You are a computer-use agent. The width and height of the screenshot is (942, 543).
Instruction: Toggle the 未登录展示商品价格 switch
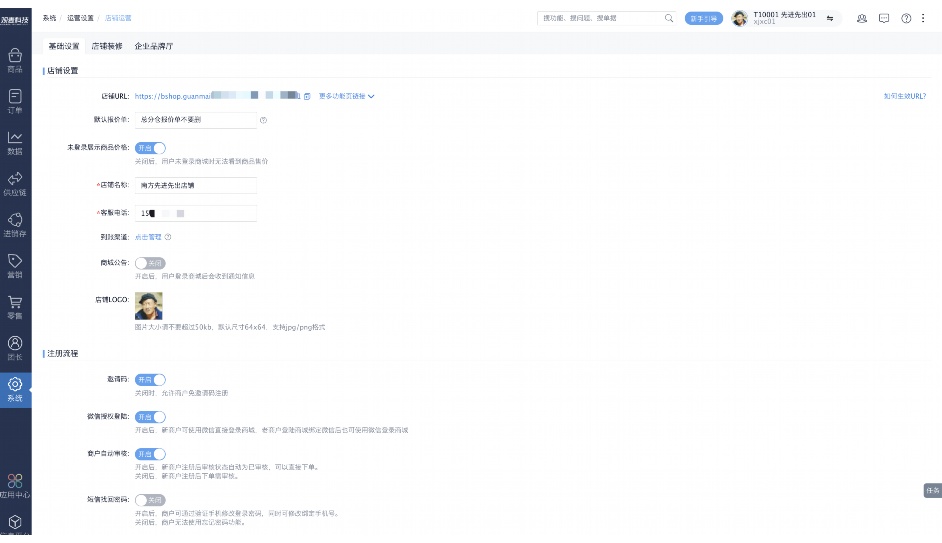pyautogui.click(x=150, y=148)
